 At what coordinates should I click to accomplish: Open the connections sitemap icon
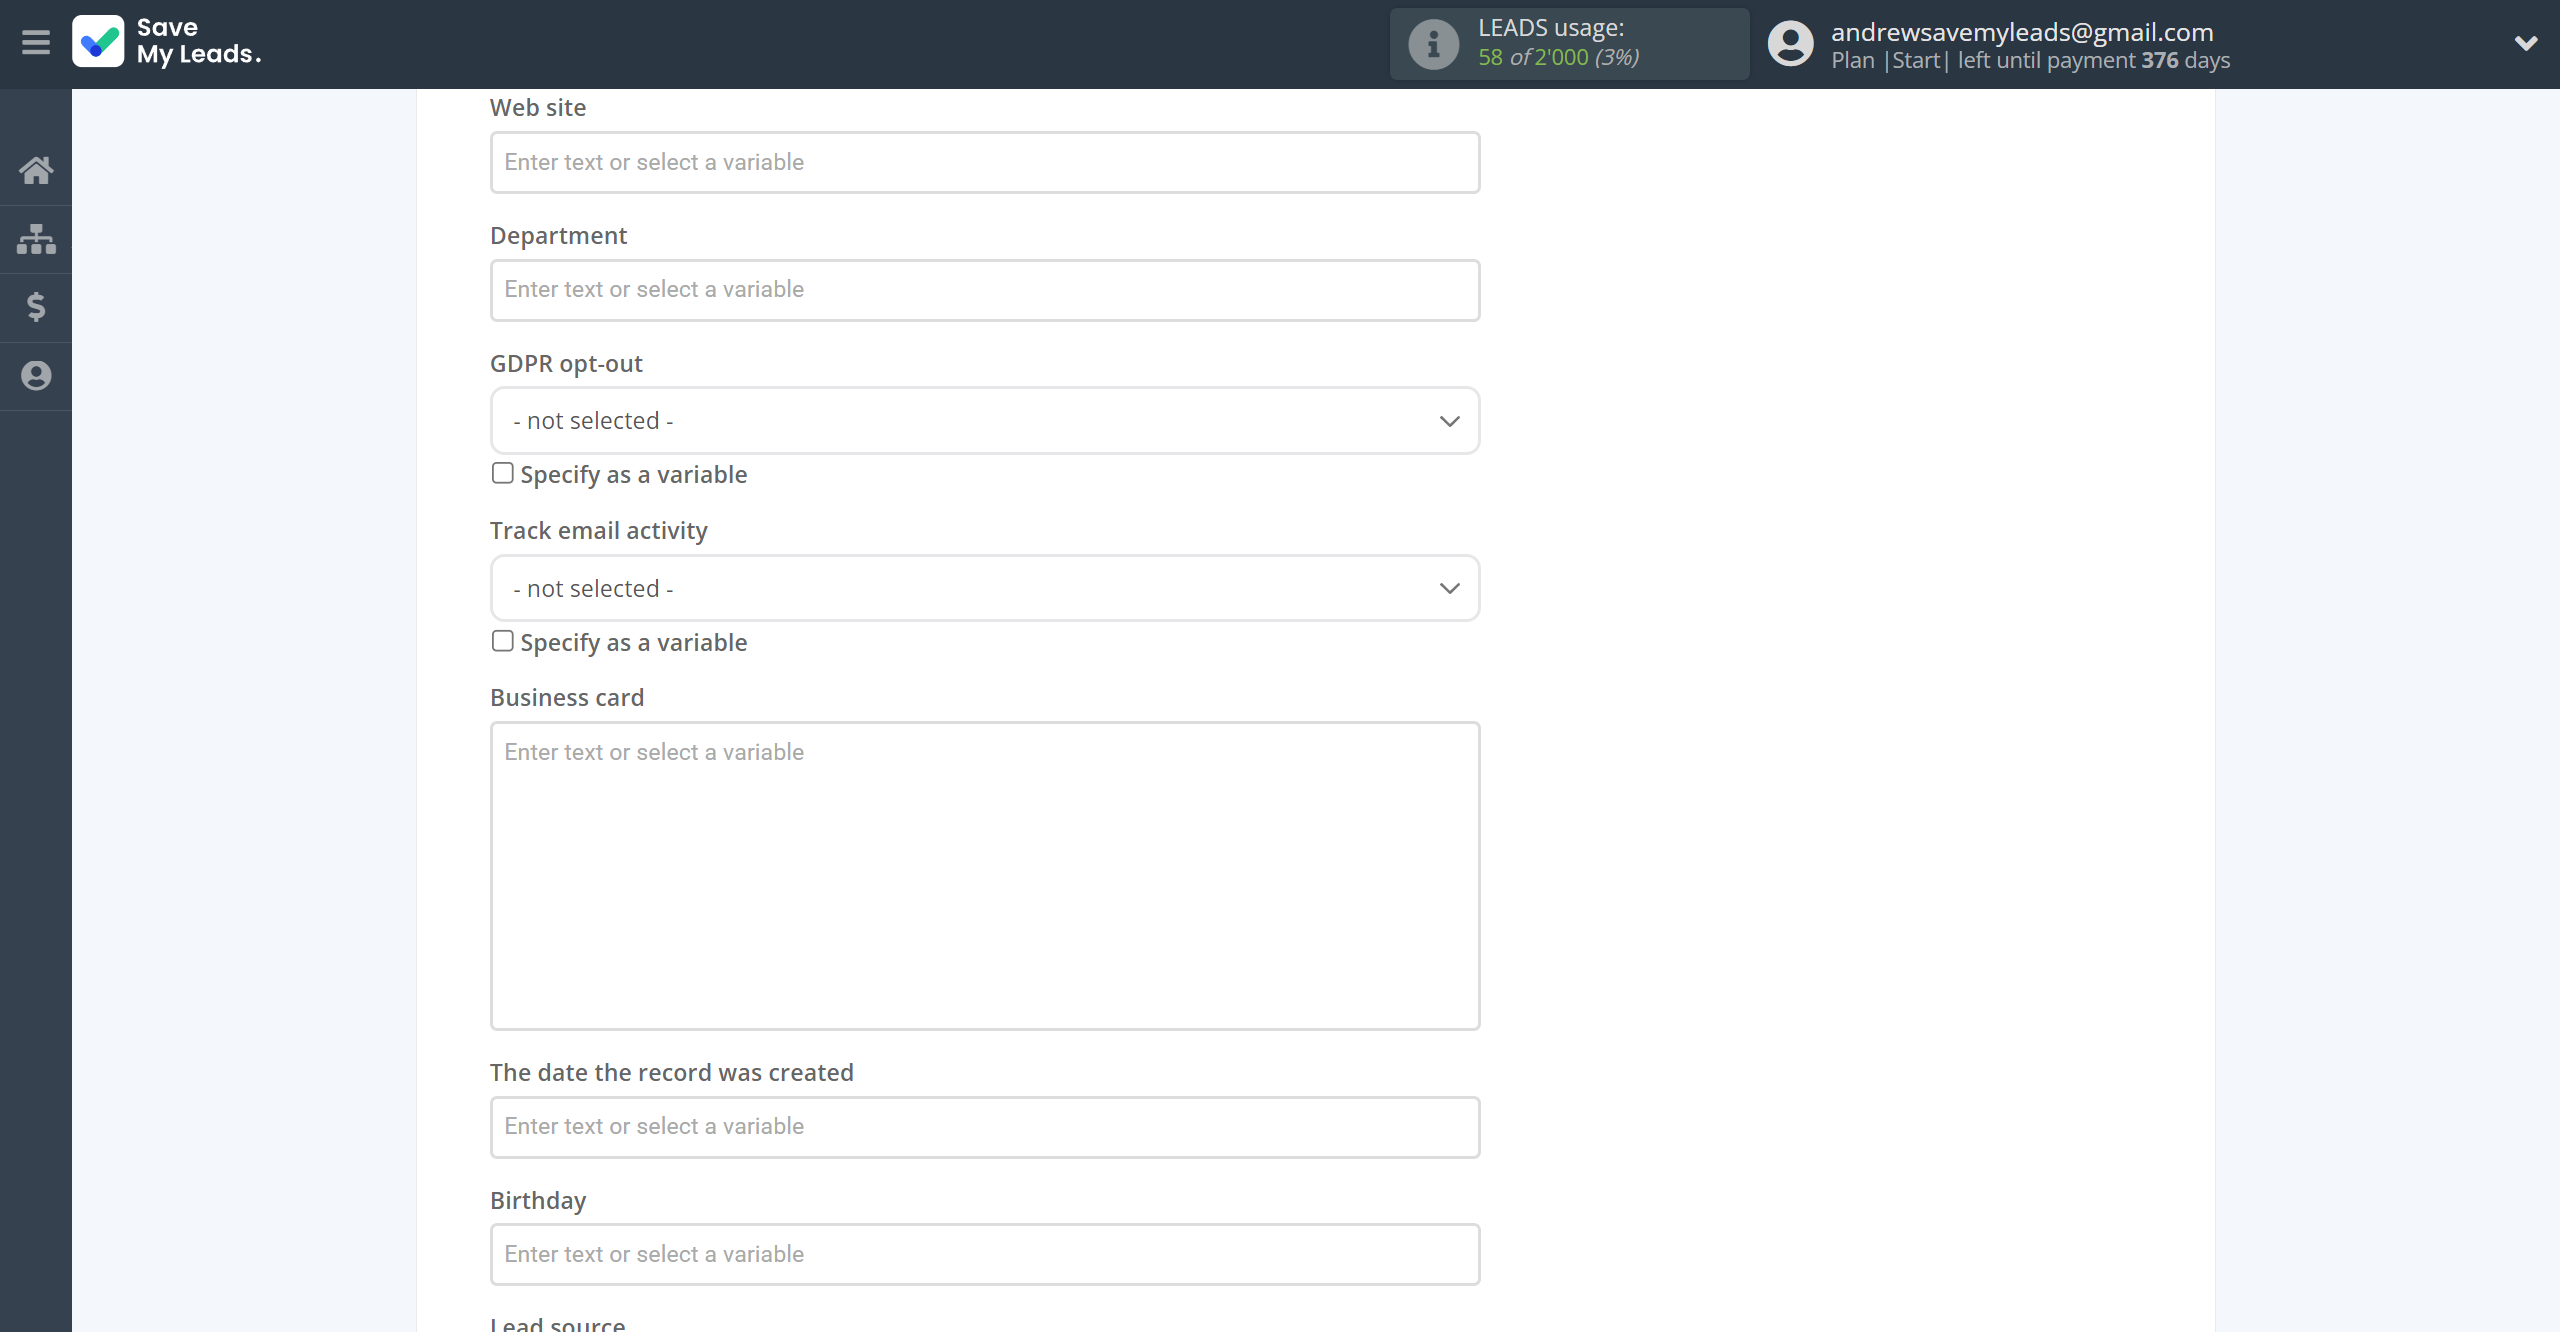coord(36,239)
